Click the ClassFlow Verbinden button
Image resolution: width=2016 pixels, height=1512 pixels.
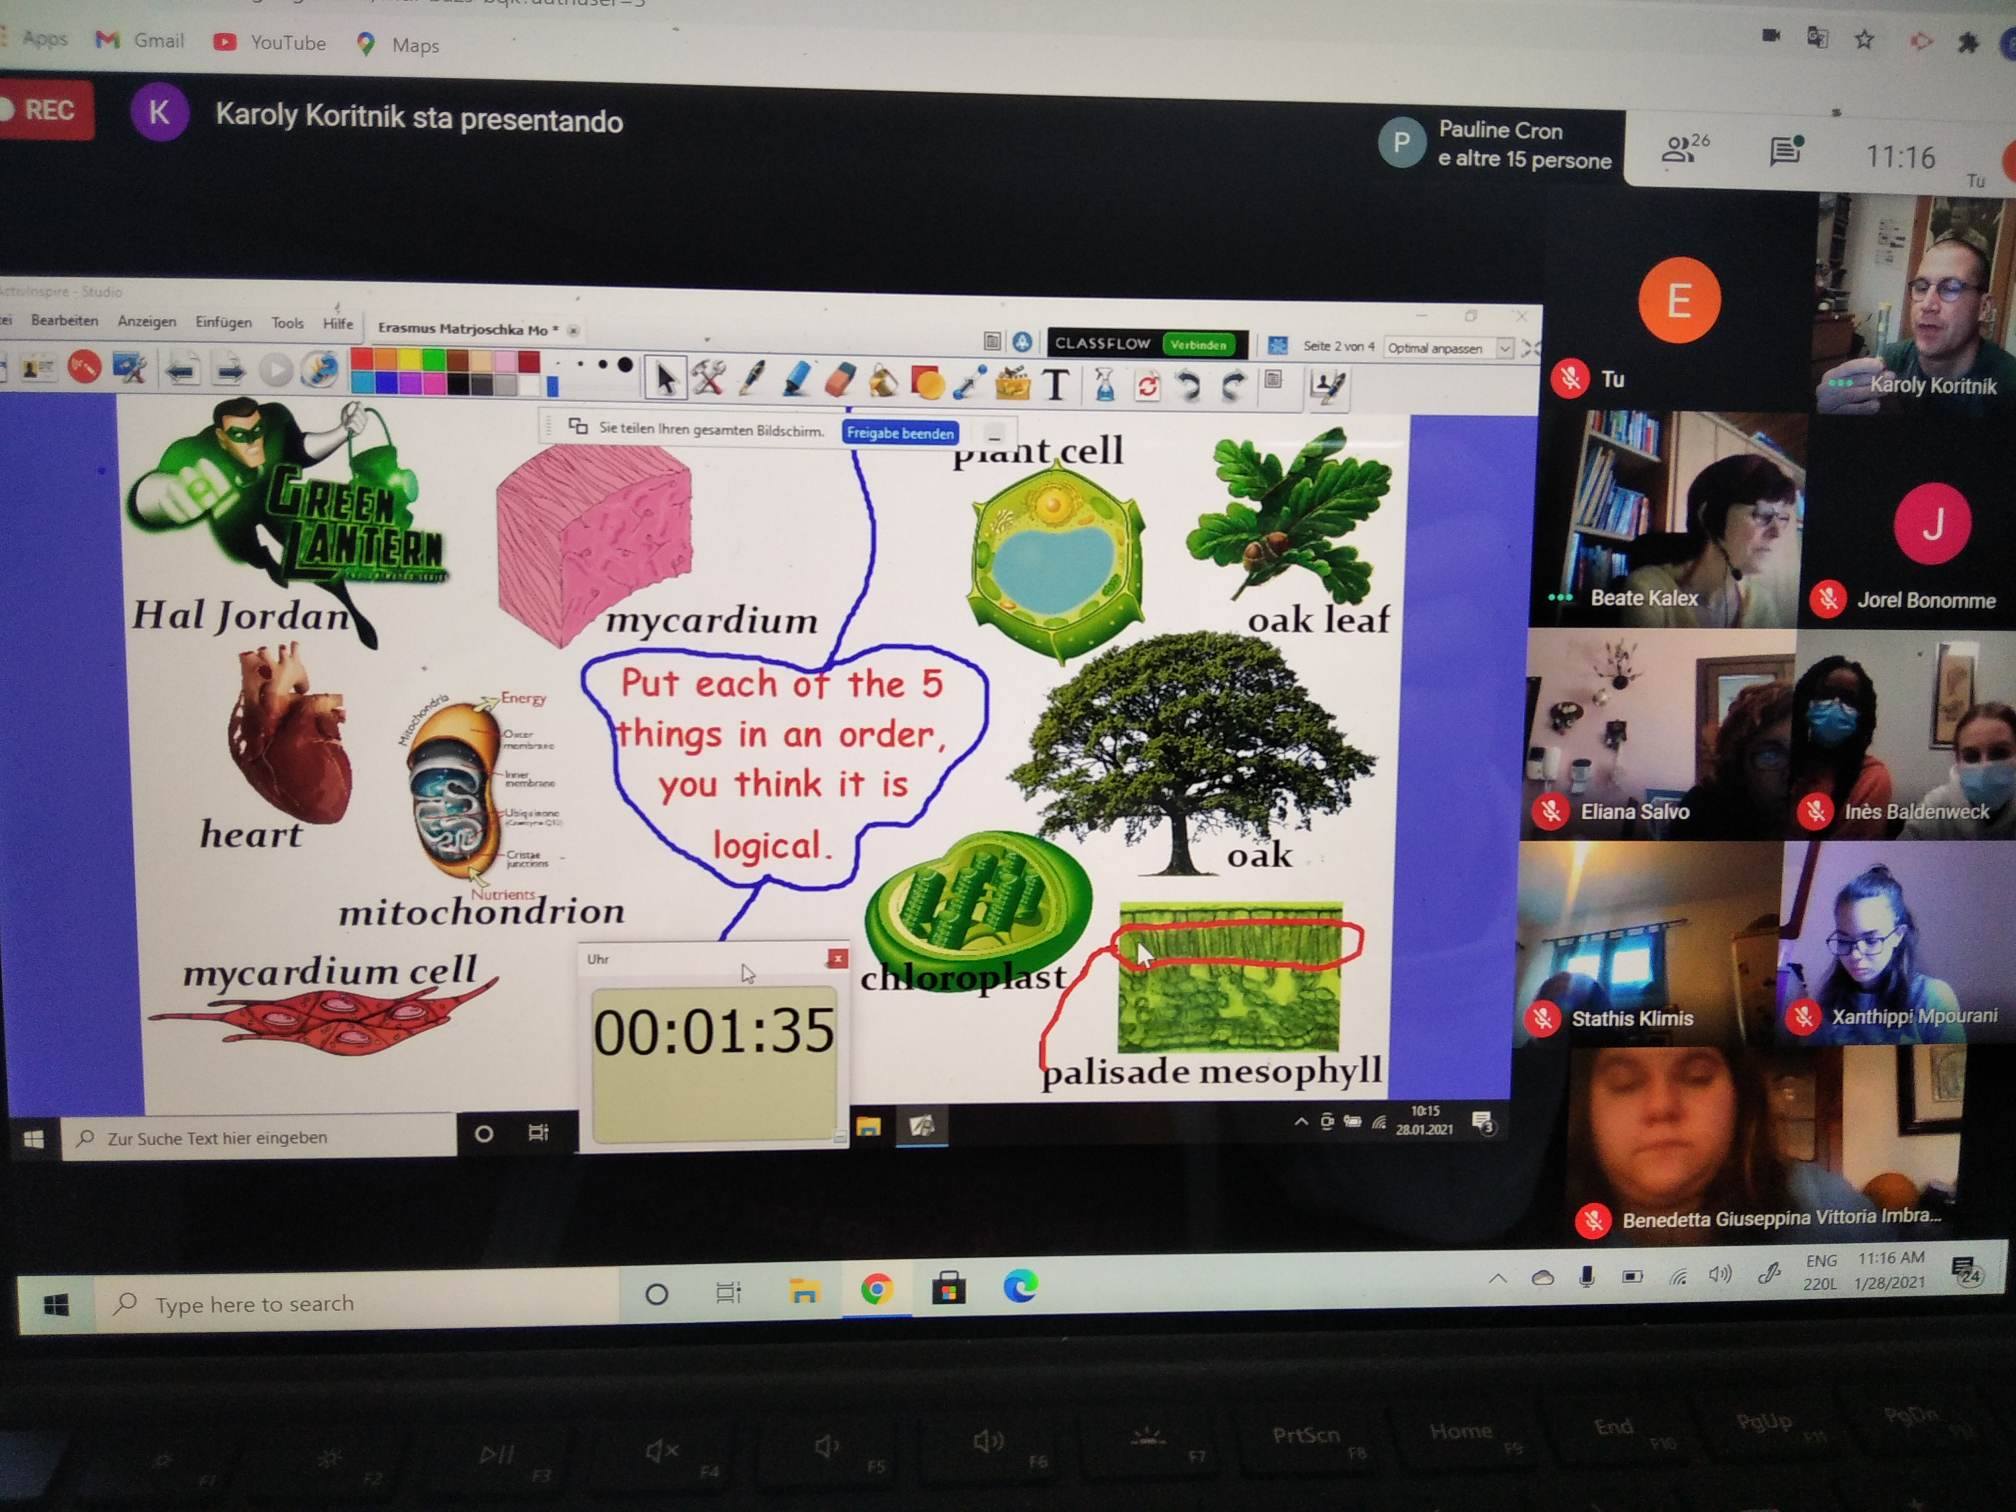coord(1198,344)
